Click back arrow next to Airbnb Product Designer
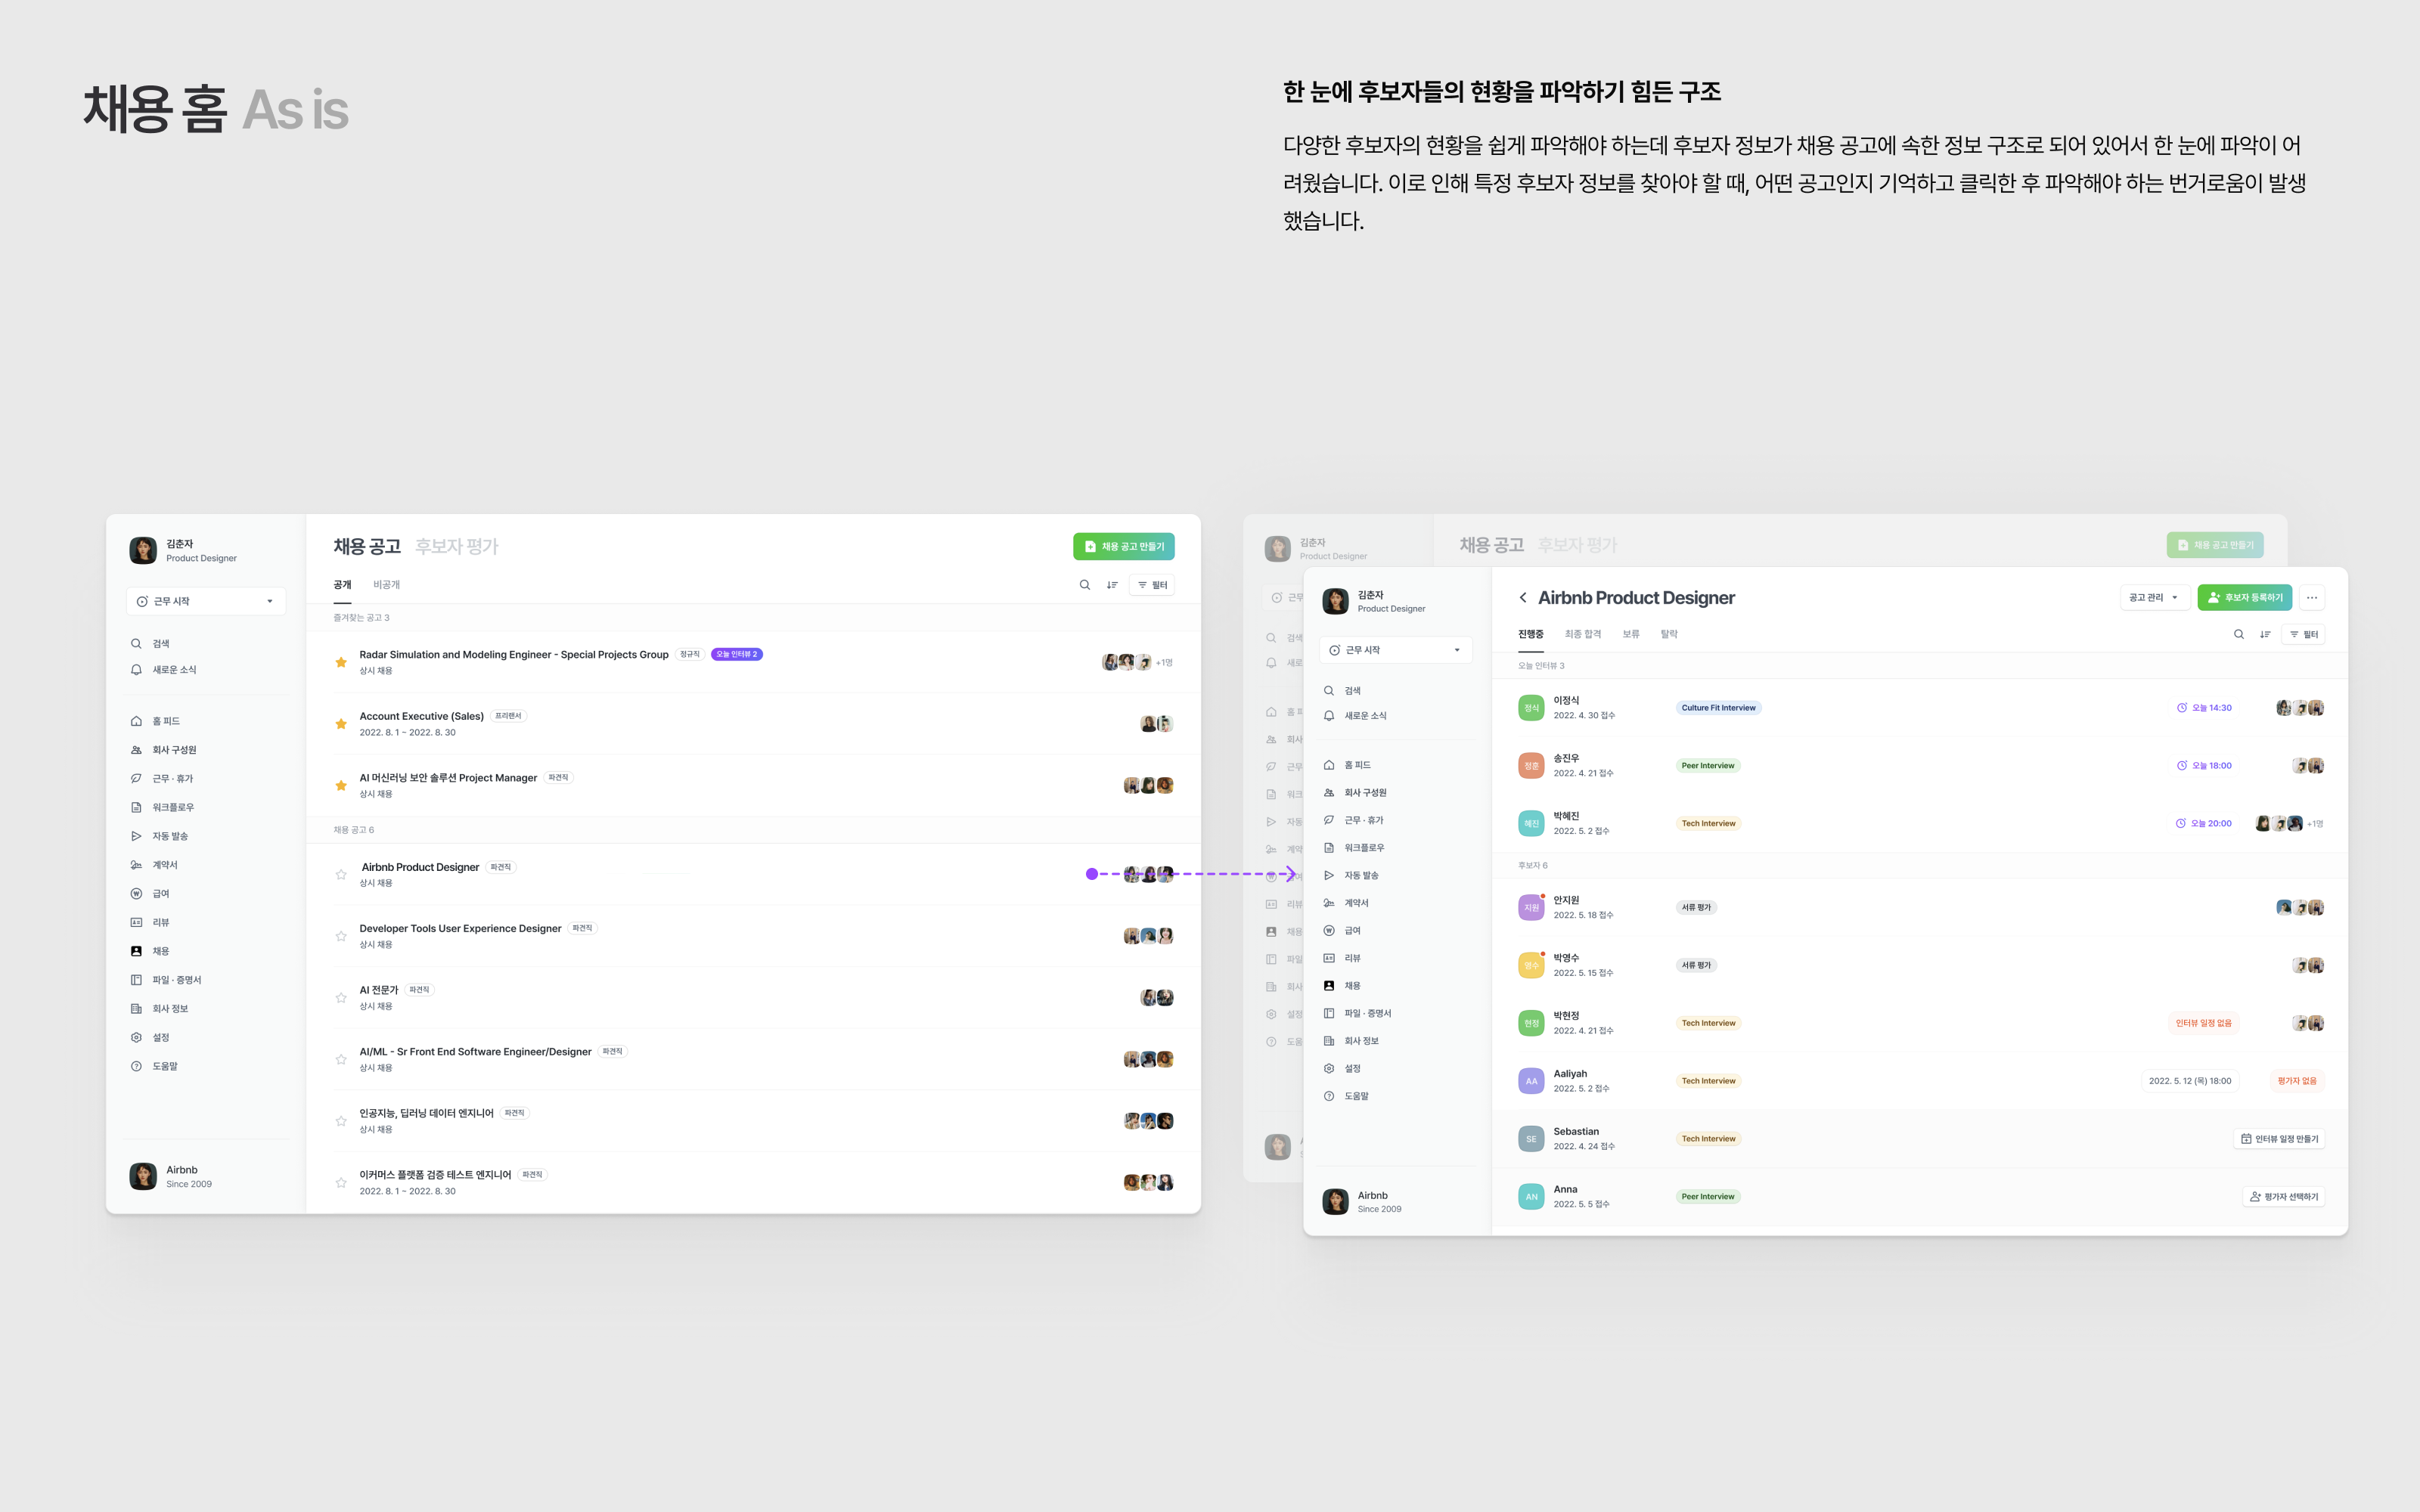 [1522, 598]
